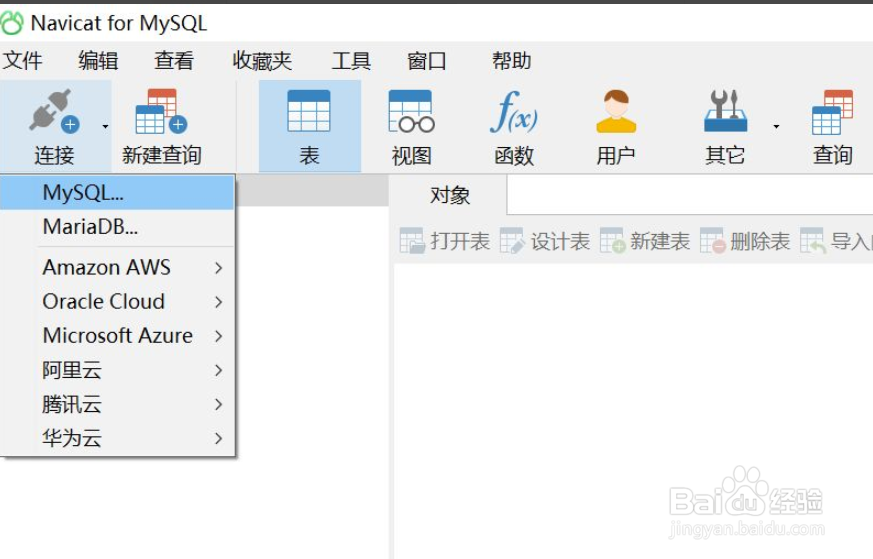Image resolution: width=873 pixels, height=559 pixels.
Task: Open the 帮助 menu
Action: (x=511, y=60)
